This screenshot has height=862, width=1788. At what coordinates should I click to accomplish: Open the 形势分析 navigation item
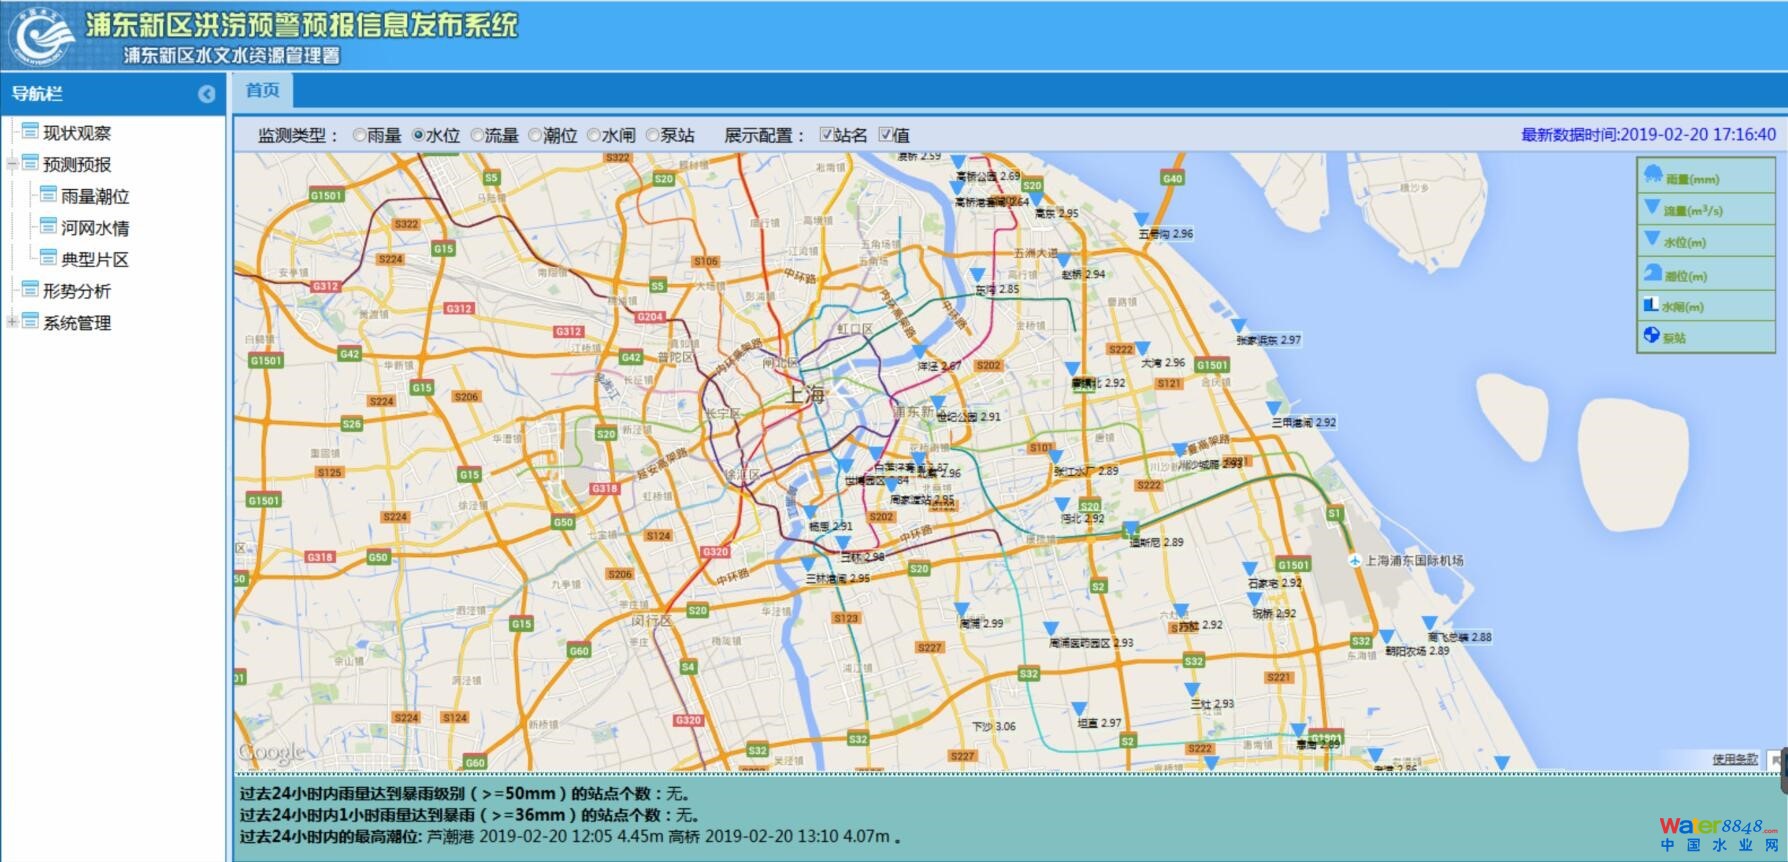point(76,291)
